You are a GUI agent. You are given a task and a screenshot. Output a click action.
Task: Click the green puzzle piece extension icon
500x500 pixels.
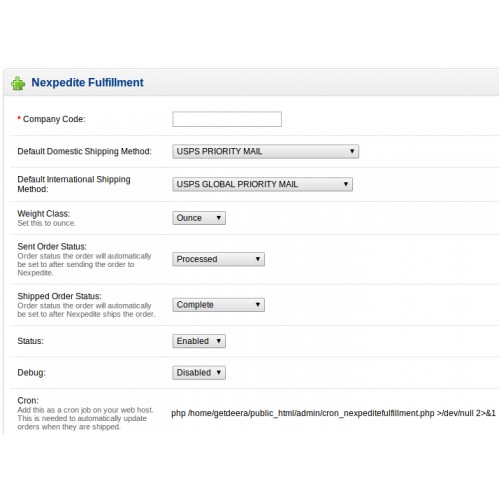click(18, 83)
